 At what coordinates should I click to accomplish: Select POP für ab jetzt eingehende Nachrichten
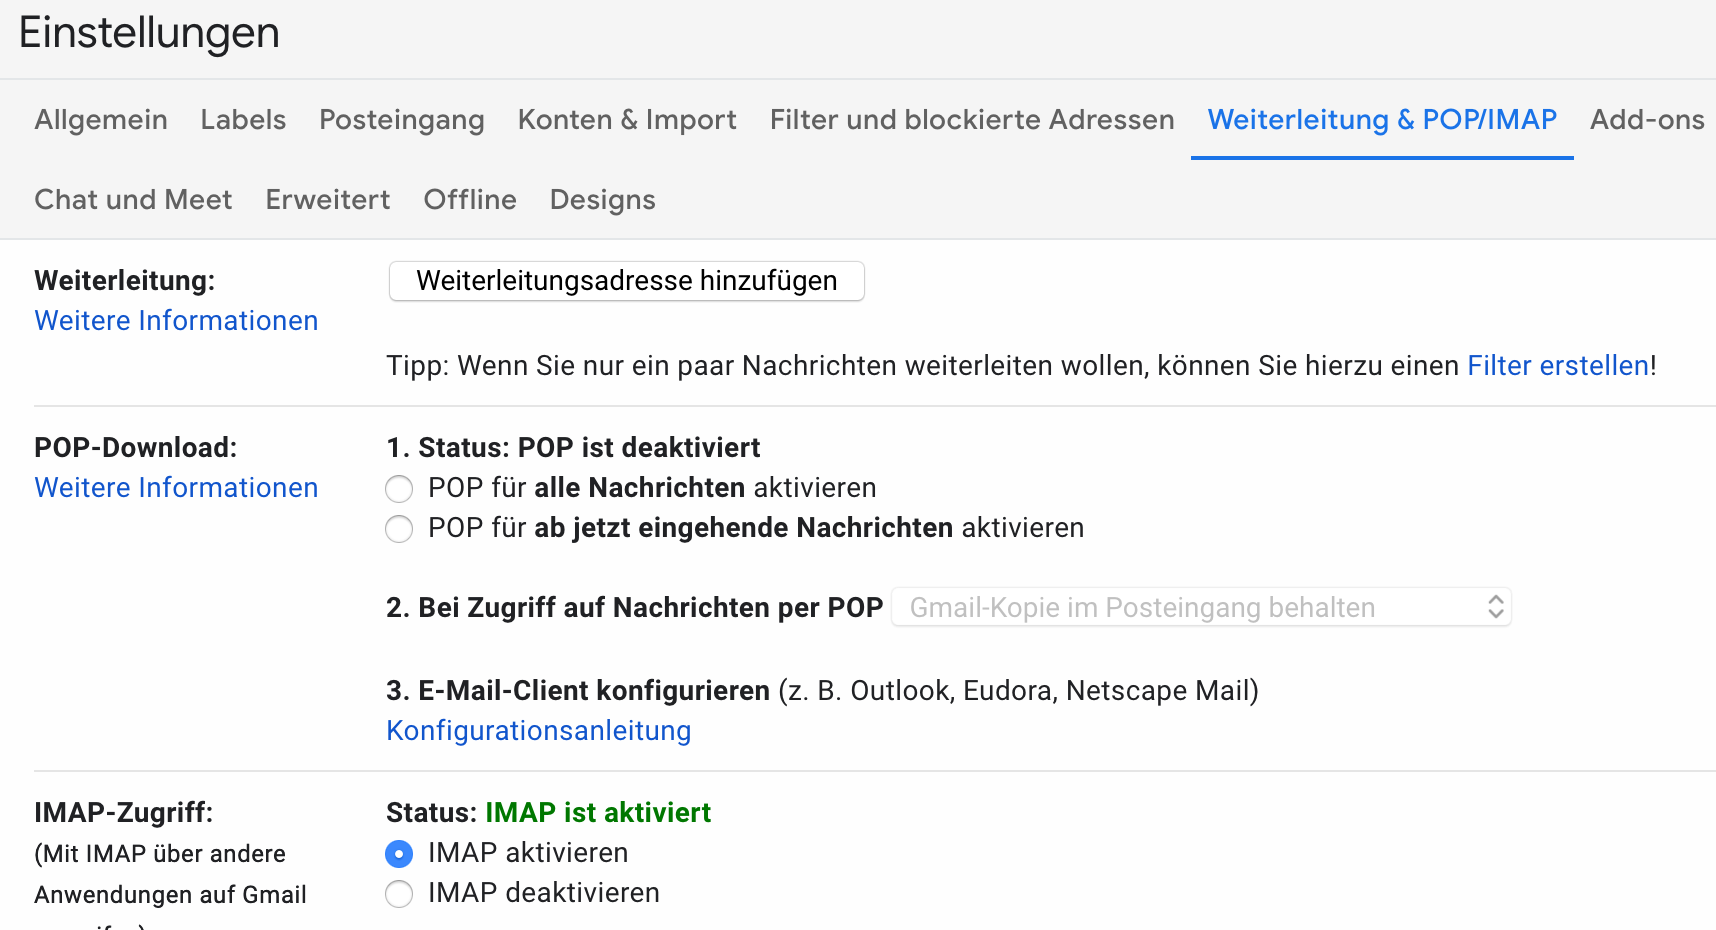tap(399, 529)
